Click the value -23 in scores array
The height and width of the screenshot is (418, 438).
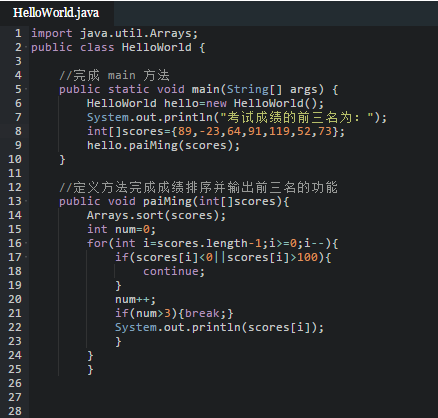click(209, 131)
